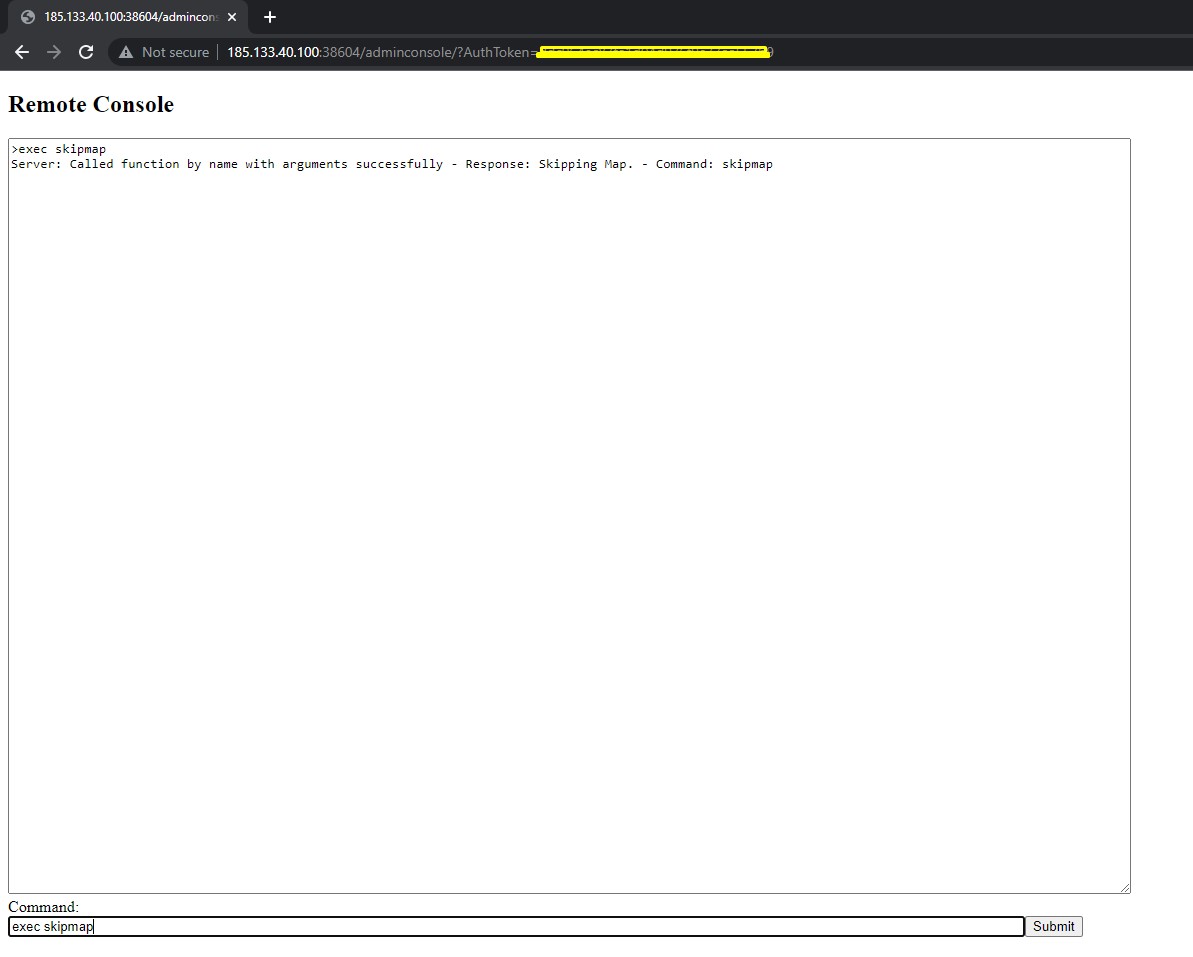Image resolution: width=1193 pixels, height=957 pixels.
Task: Select the 185.133.40.100:38604 adminconsole tab title
Action: point(130,17)
